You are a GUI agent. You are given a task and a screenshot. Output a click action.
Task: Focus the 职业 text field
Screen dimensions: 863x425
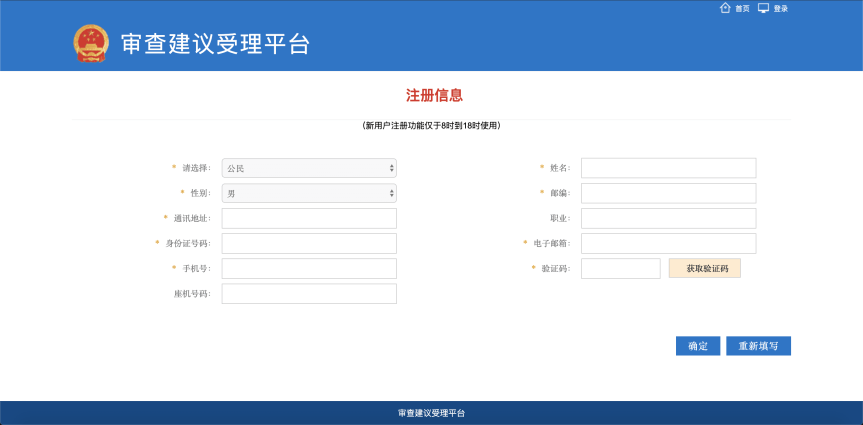coord(668,218)
